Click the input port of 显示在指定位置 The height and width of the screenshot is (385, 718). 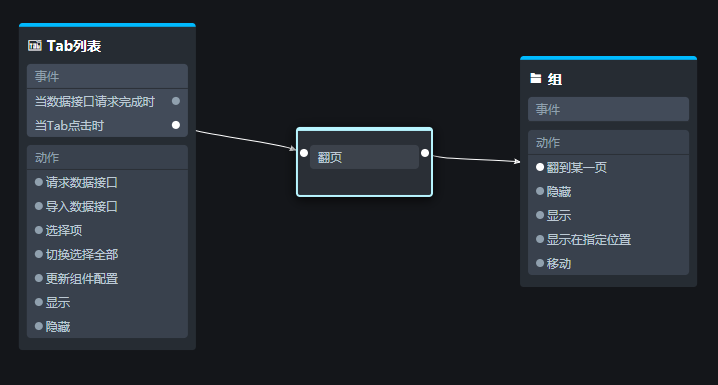pos(540,239)
